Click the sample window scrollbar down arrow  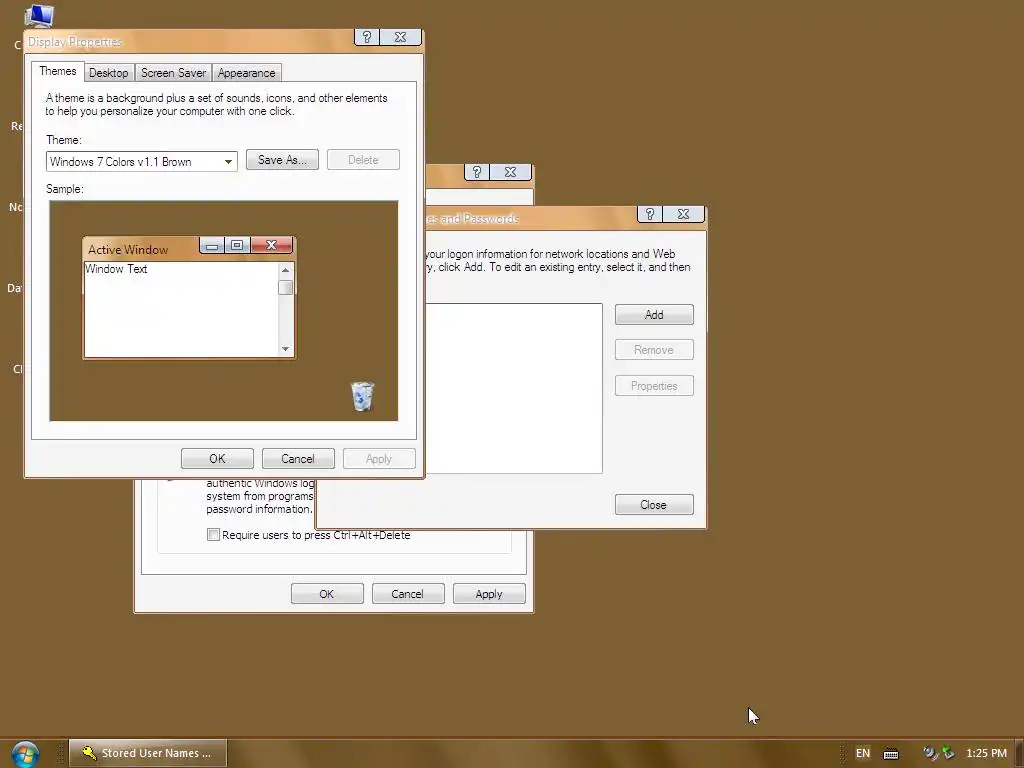tap(285, 349)
